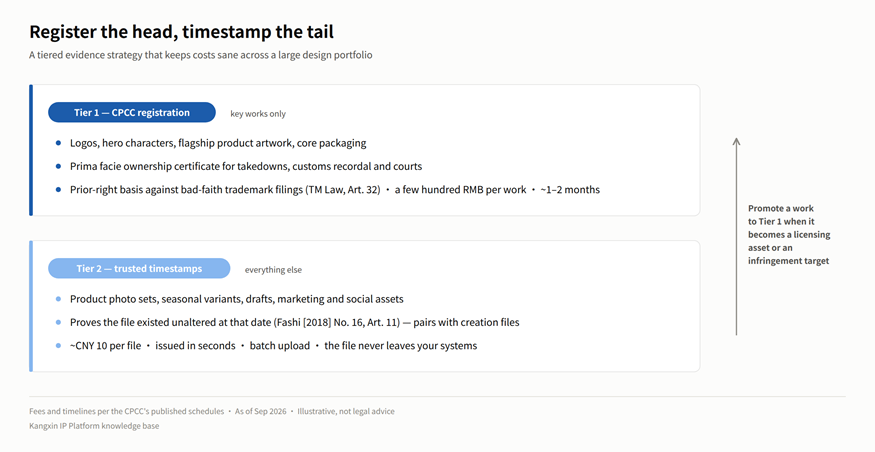Click the subtitle about tiered evidence strategy
Screen dimensions: 875x452
pos(200,55)
